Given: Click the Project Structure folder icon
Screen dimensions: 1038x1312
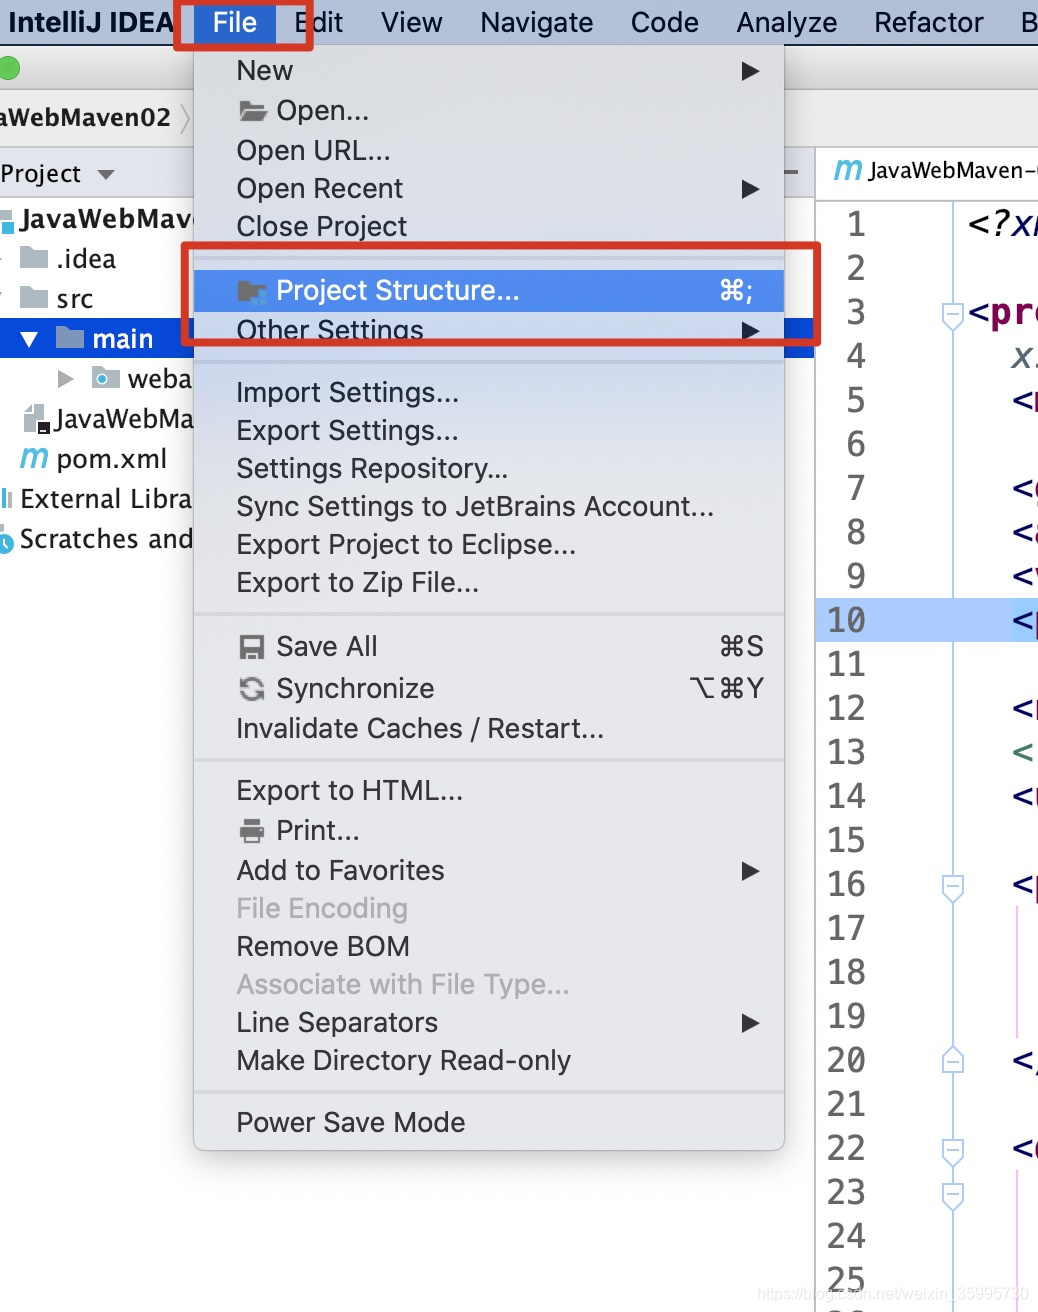Looking at the screenshot, I should click(252, 291).
